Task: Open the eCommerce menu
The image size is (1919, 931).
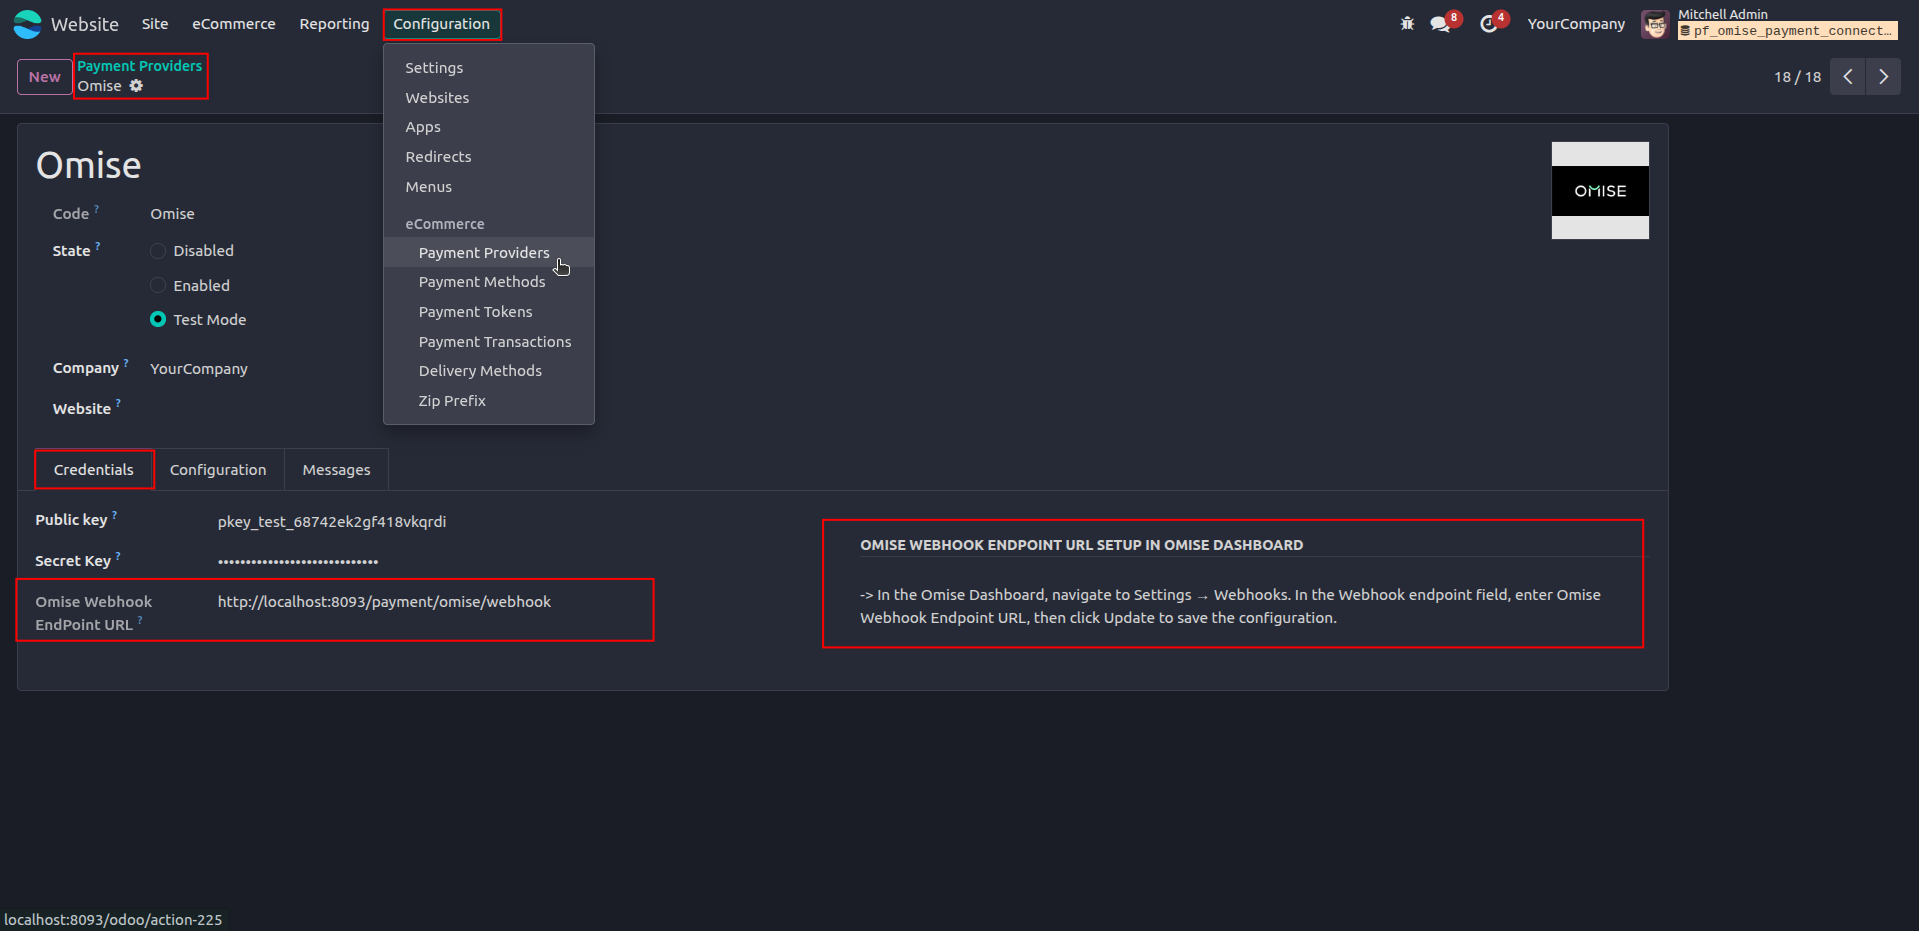Action: (234, 24)
